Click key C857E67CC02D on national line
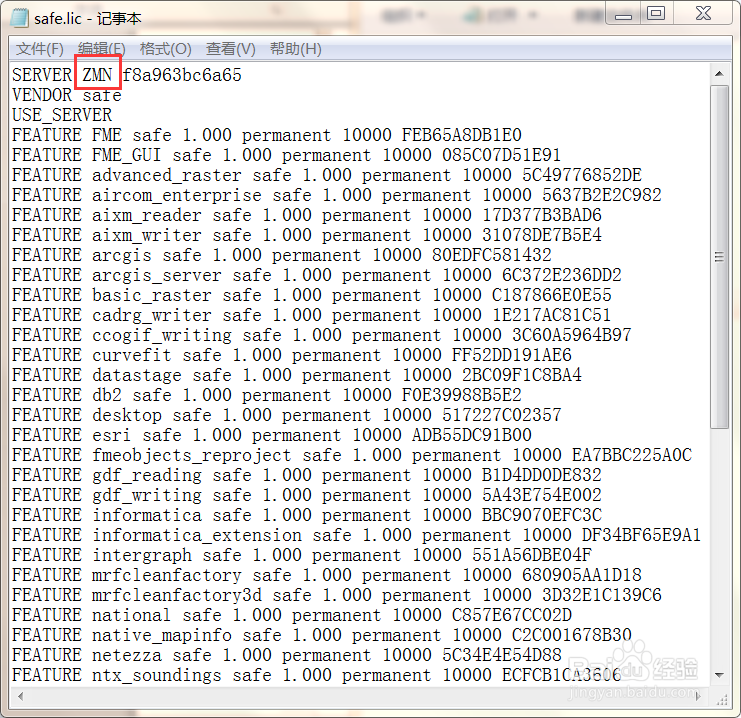 coord(512,615)
